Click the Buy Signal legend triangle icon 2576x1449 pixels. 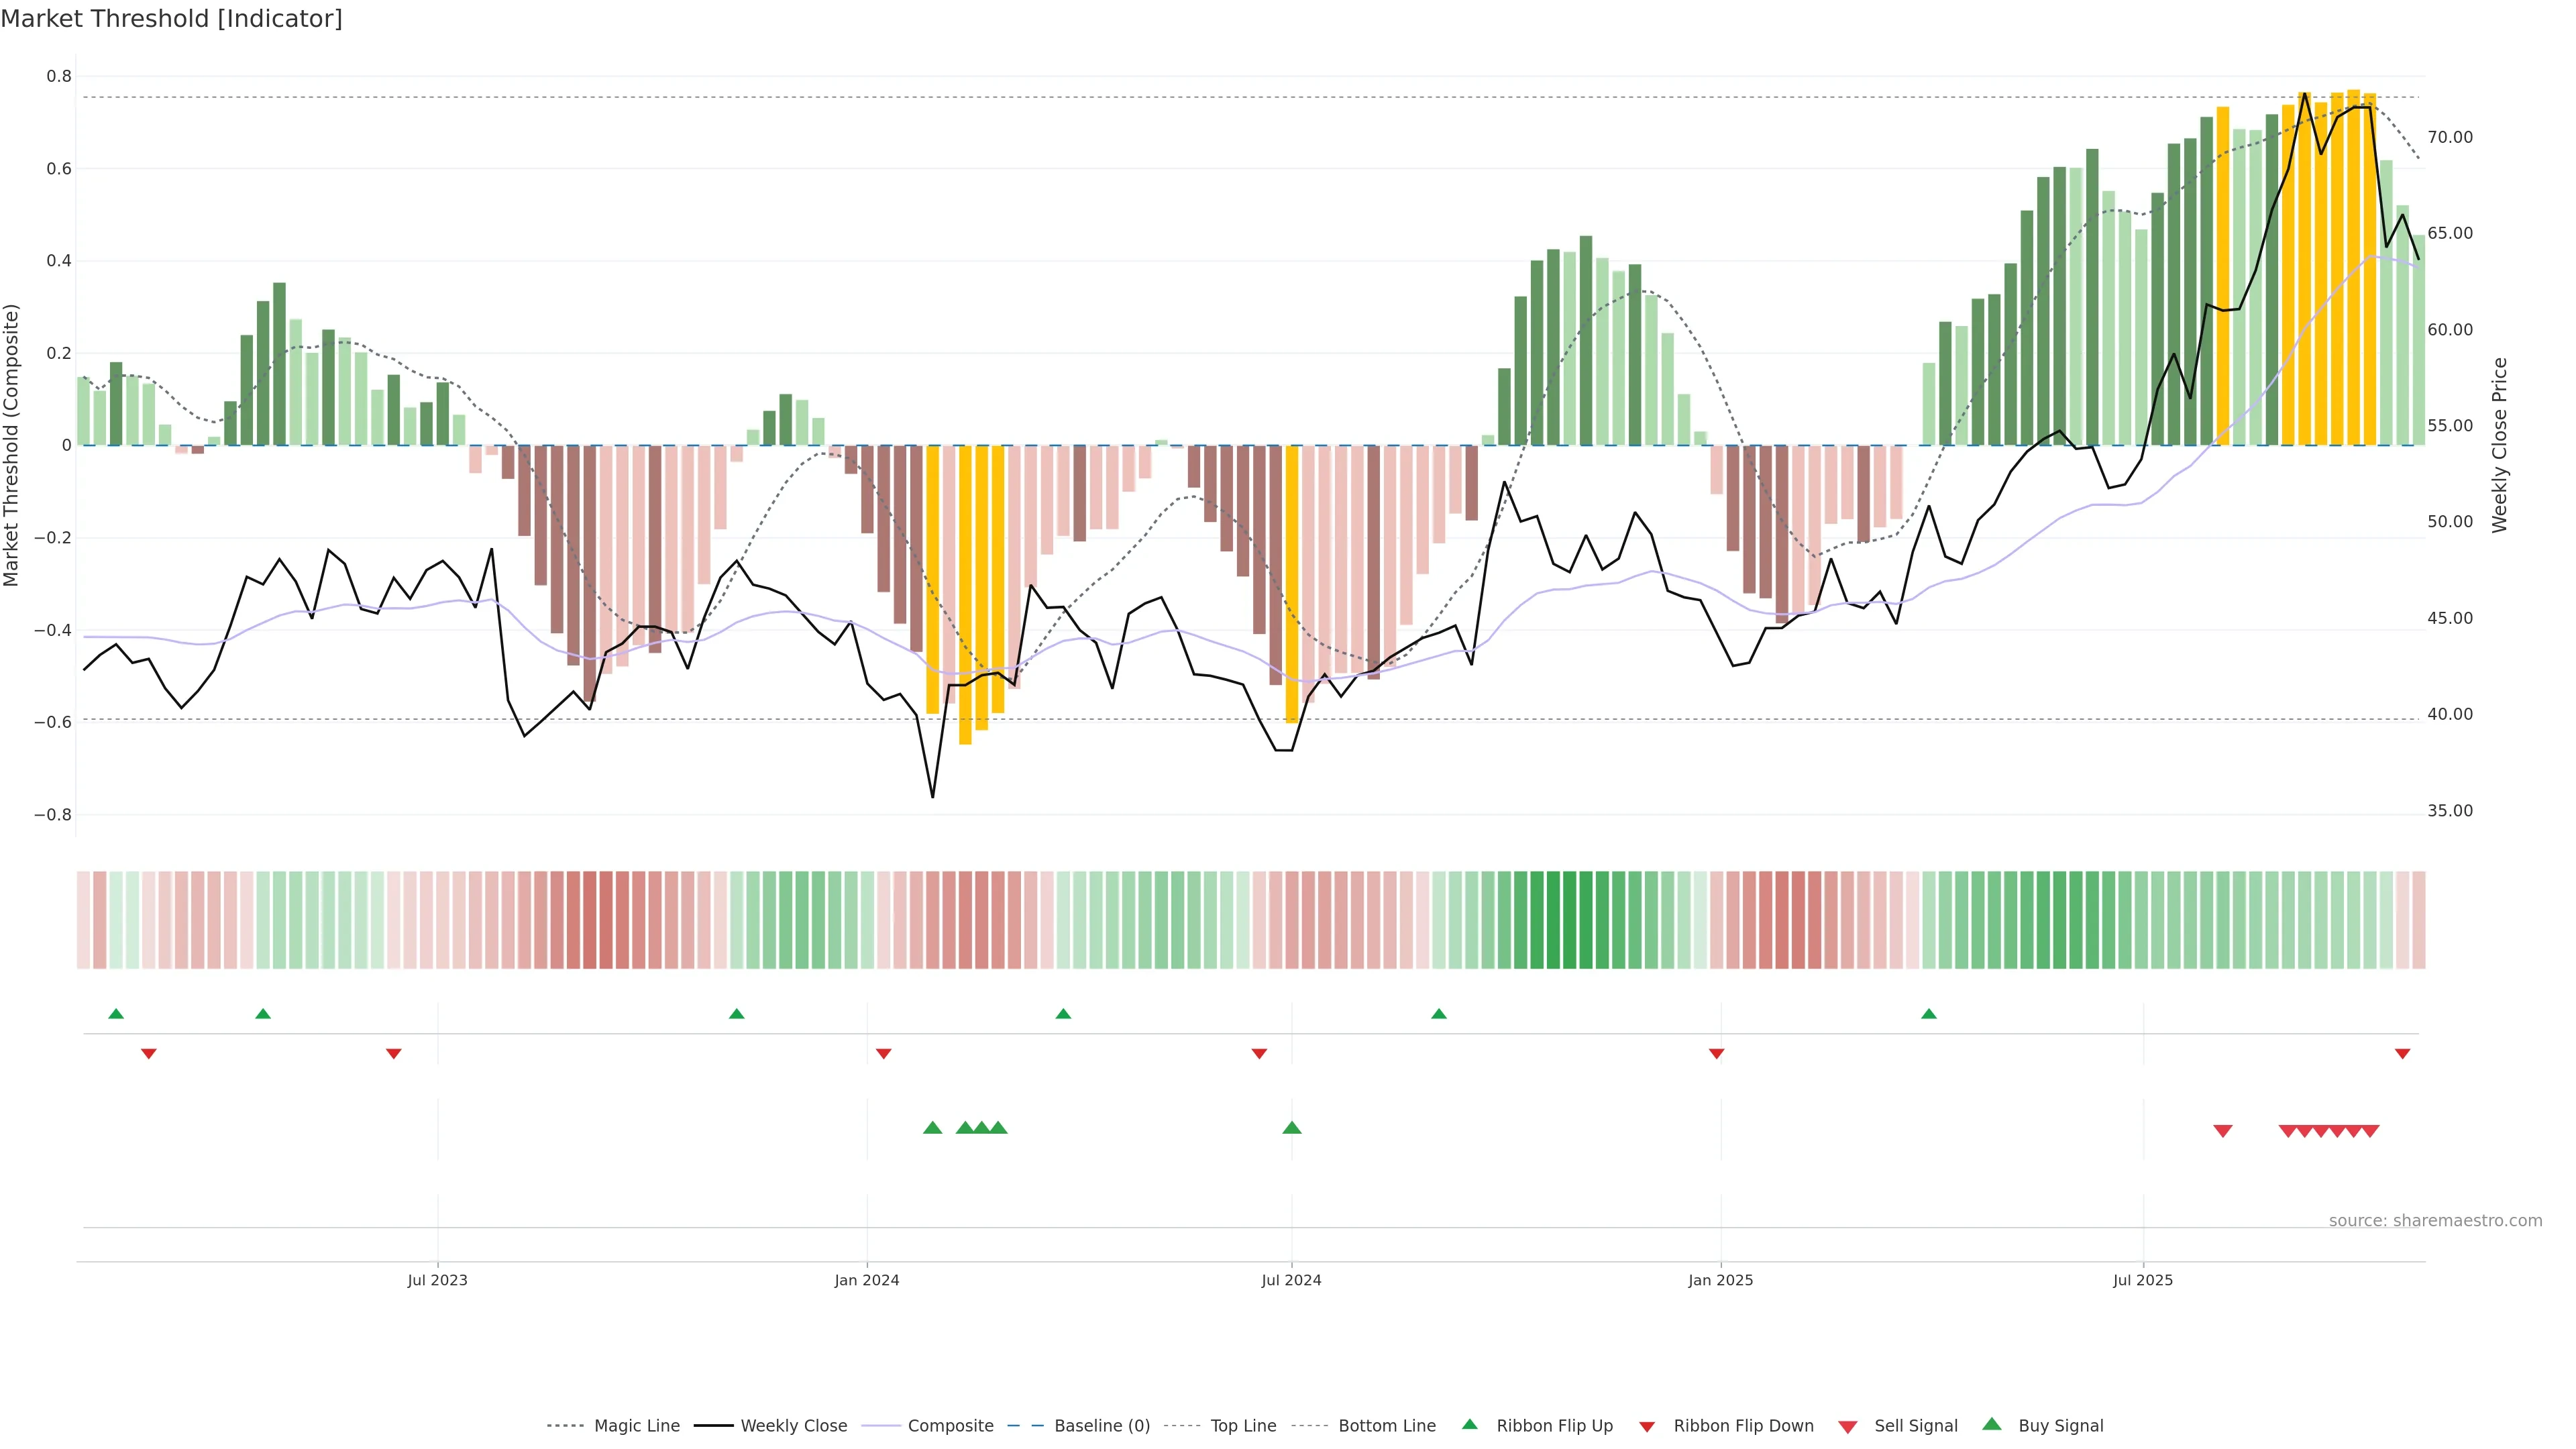coord(1992,1424)
